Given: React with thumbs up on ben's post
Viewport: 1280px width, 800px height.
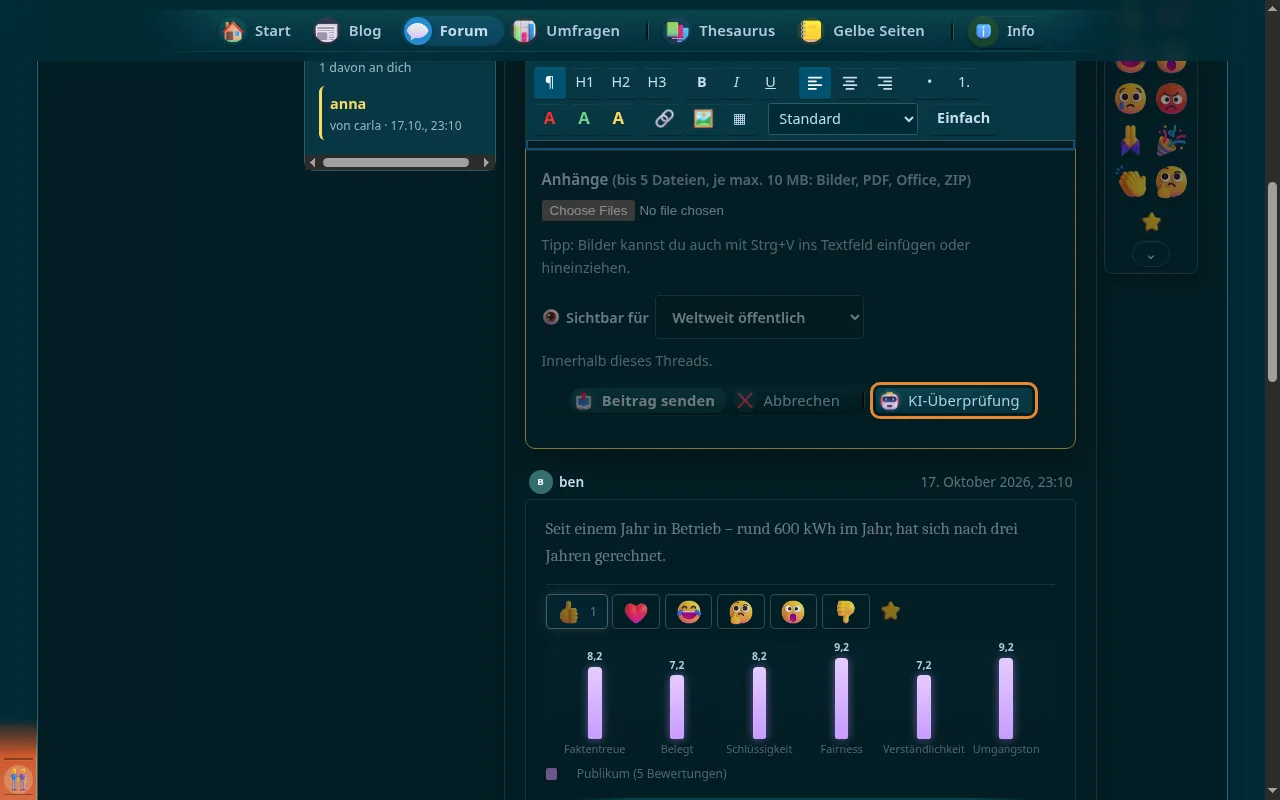Looking at the screenshot, I should [x=577, y=612].
